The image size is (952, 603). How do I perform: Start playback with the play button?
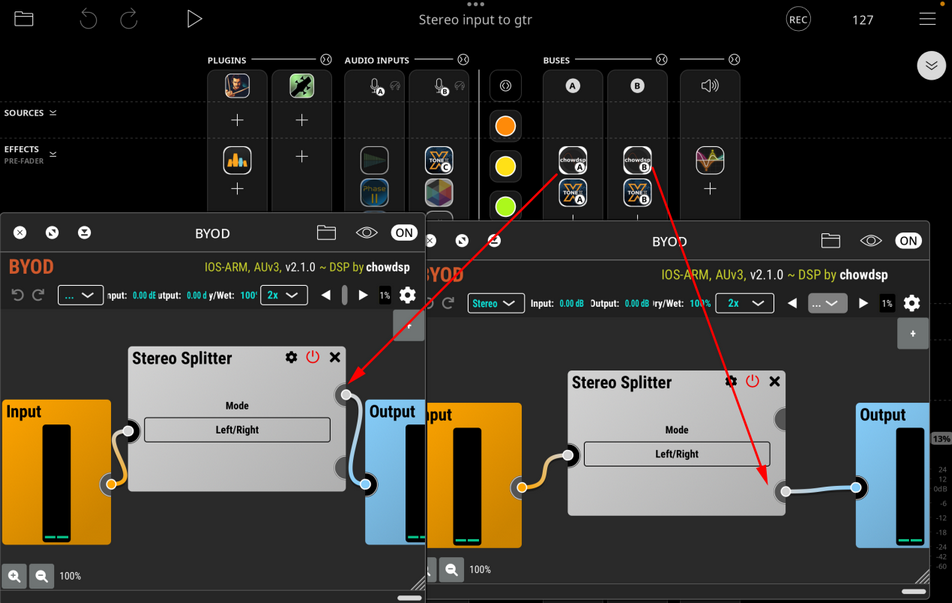pos(194,19)
